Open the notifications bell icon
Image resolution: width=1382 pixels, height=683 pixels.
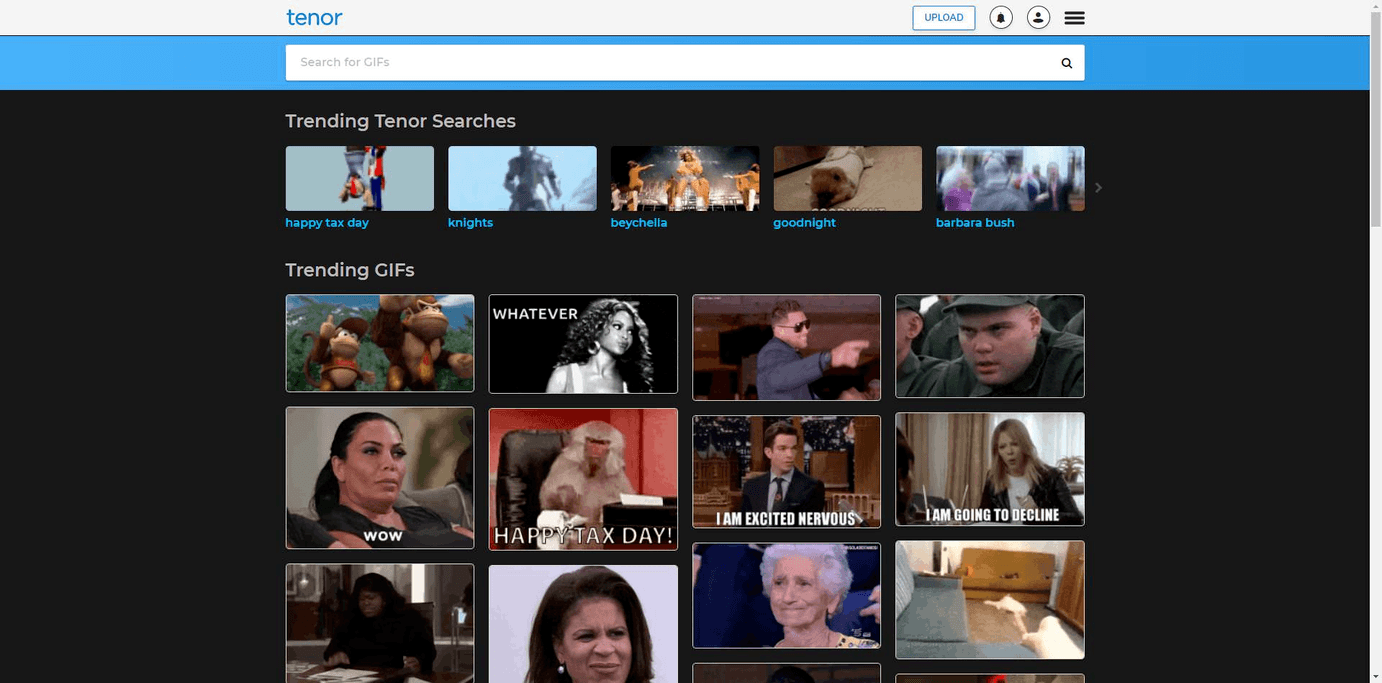click(1001, 18)
